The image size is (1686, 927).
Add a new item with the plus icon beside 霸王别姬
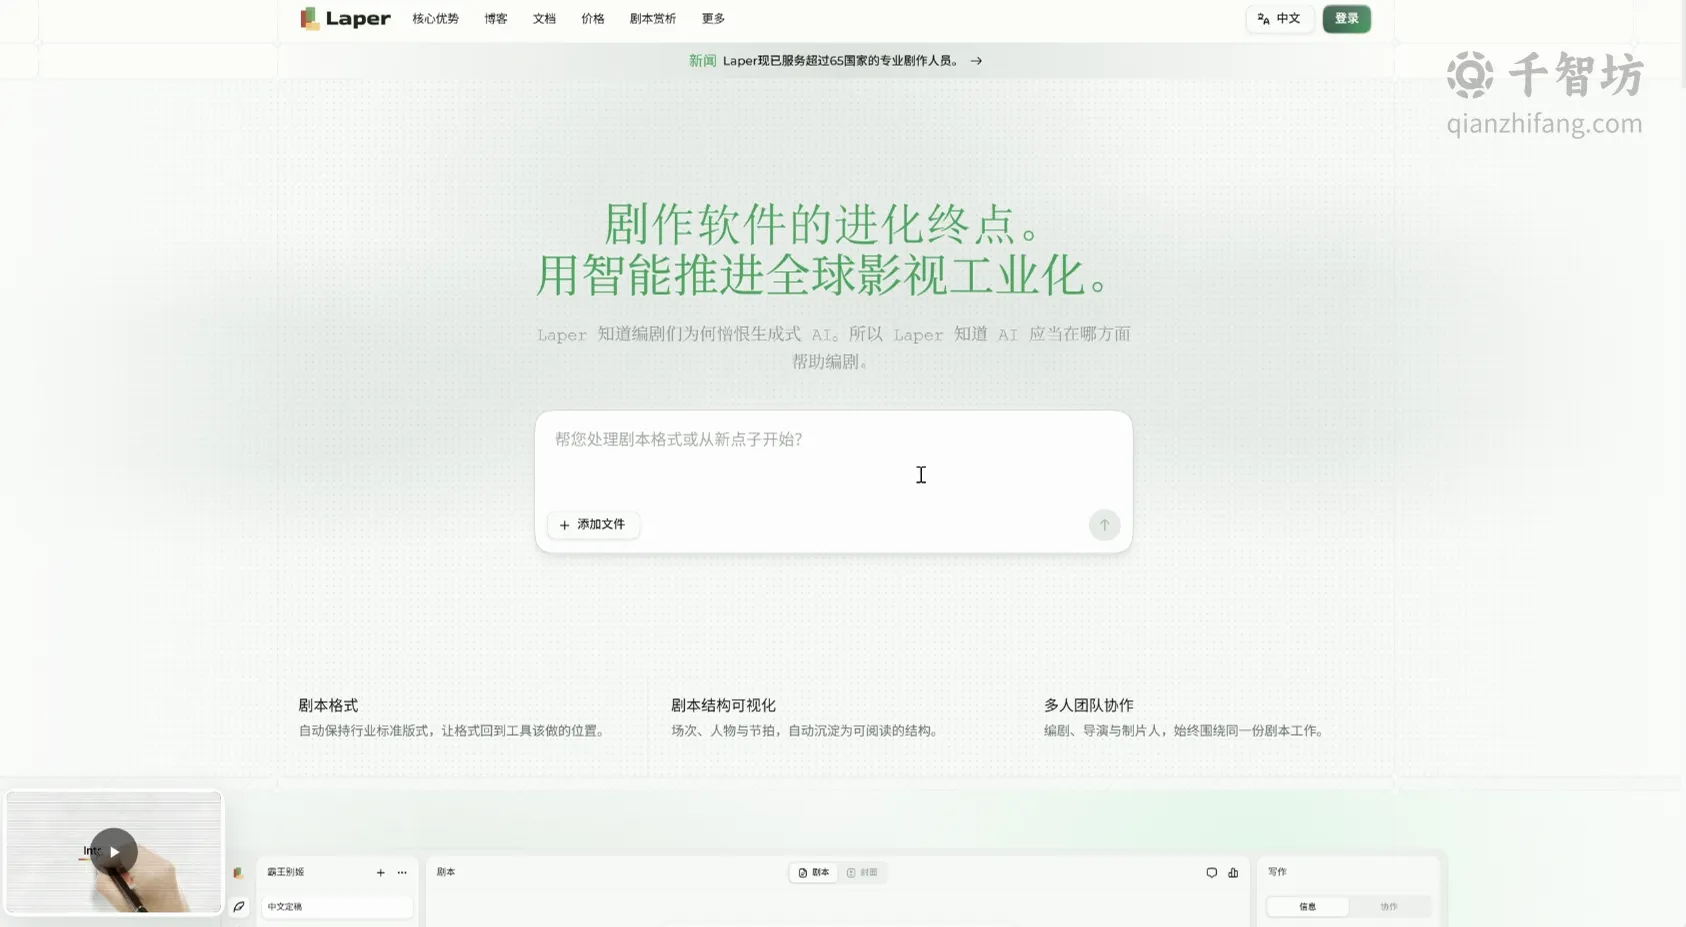click(380, 873)
